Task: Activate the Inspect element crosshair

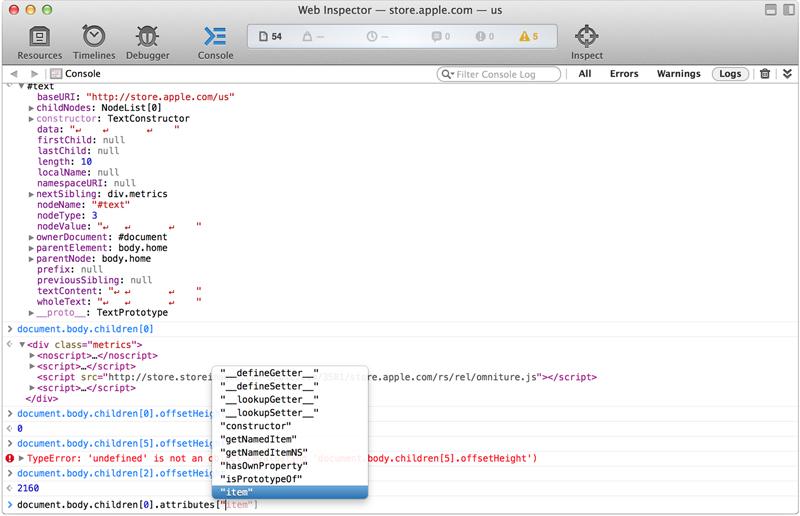Action: tap(586, 42)
